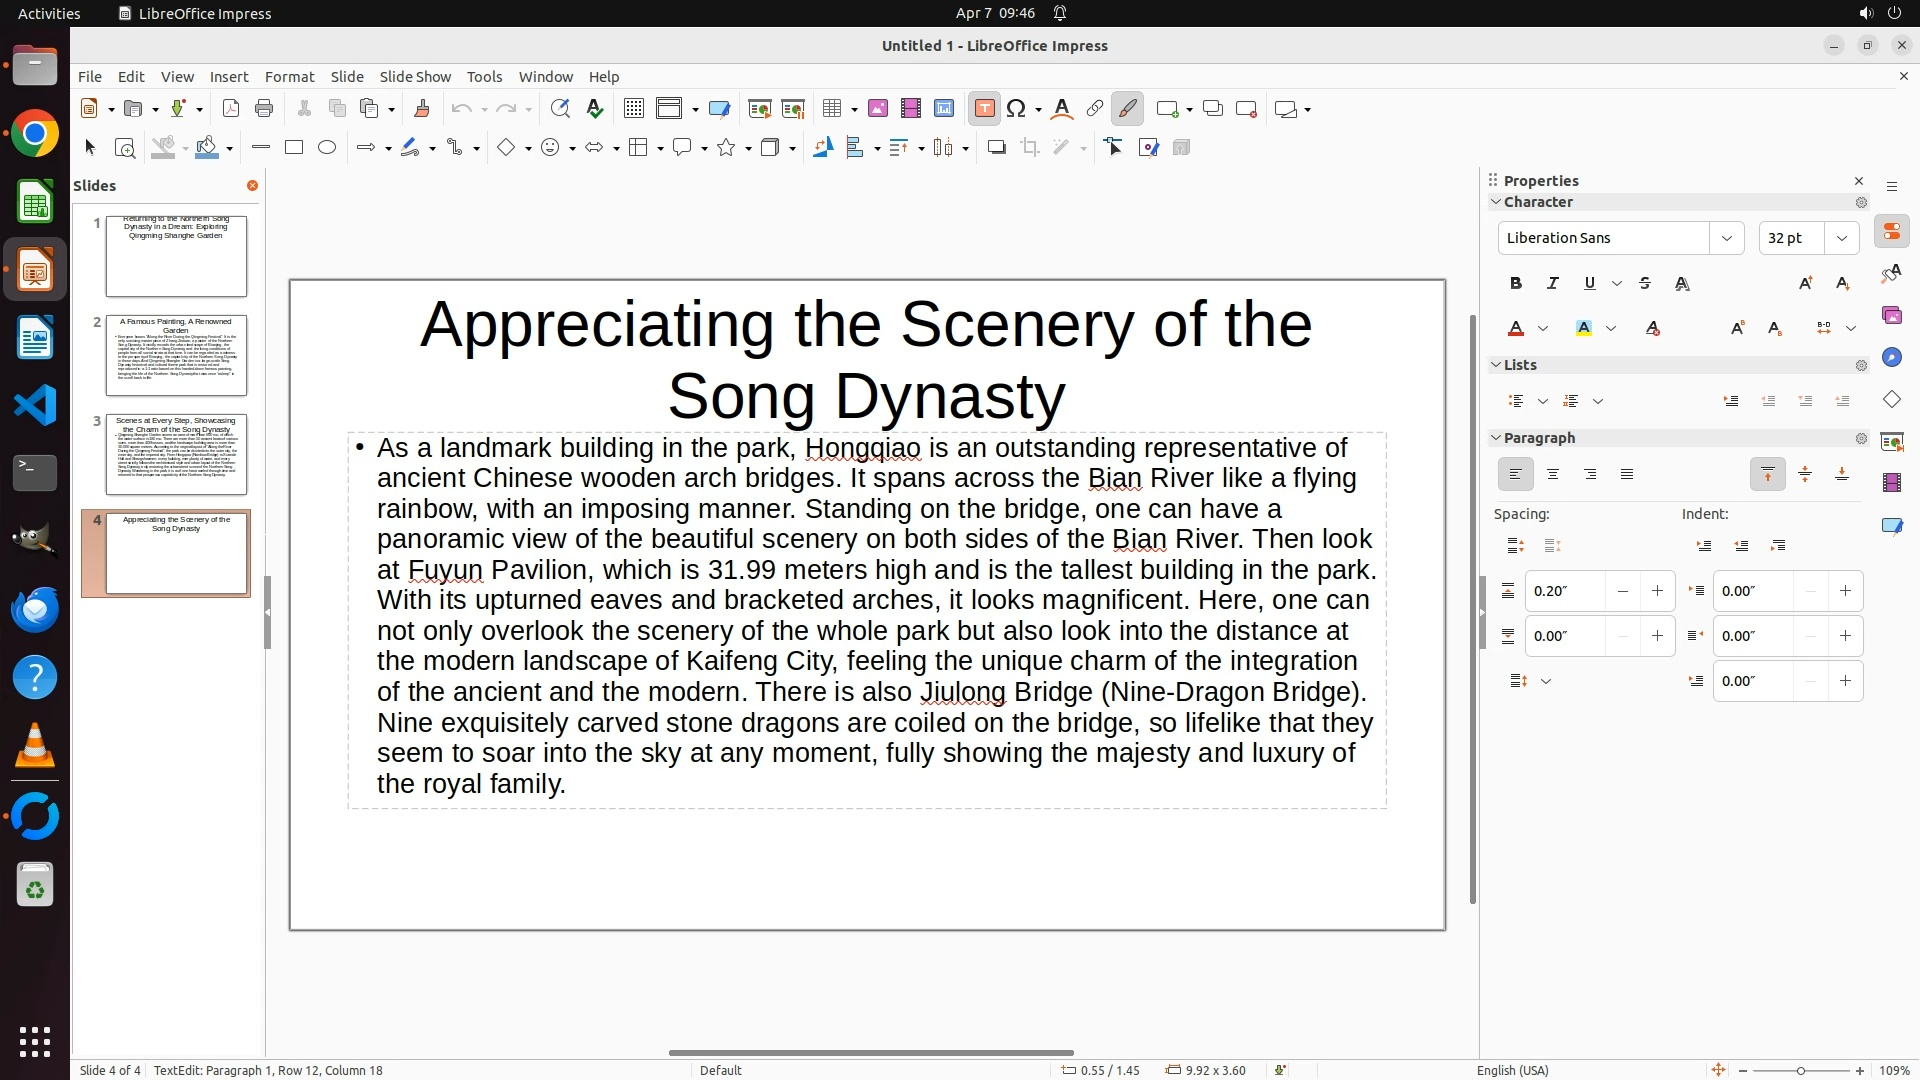The width and height of the screenshot is (1920, 1080).
Task: Expand the Liberation Sans font name list
Action: coord(1726,238)
